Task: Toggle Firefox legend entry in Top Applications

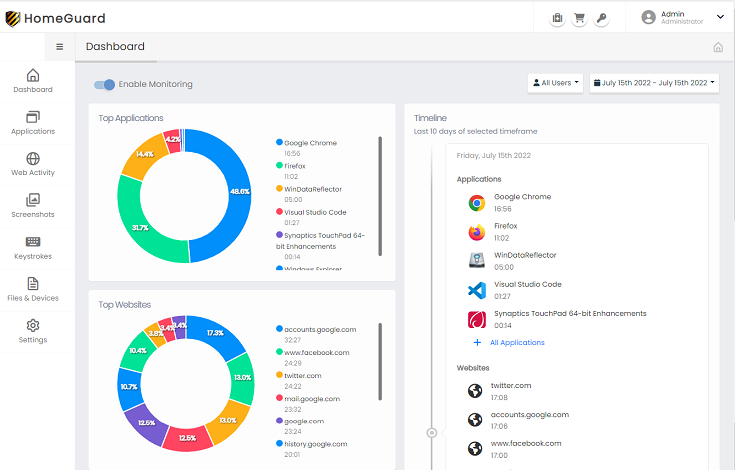Action: click(291, 166)
